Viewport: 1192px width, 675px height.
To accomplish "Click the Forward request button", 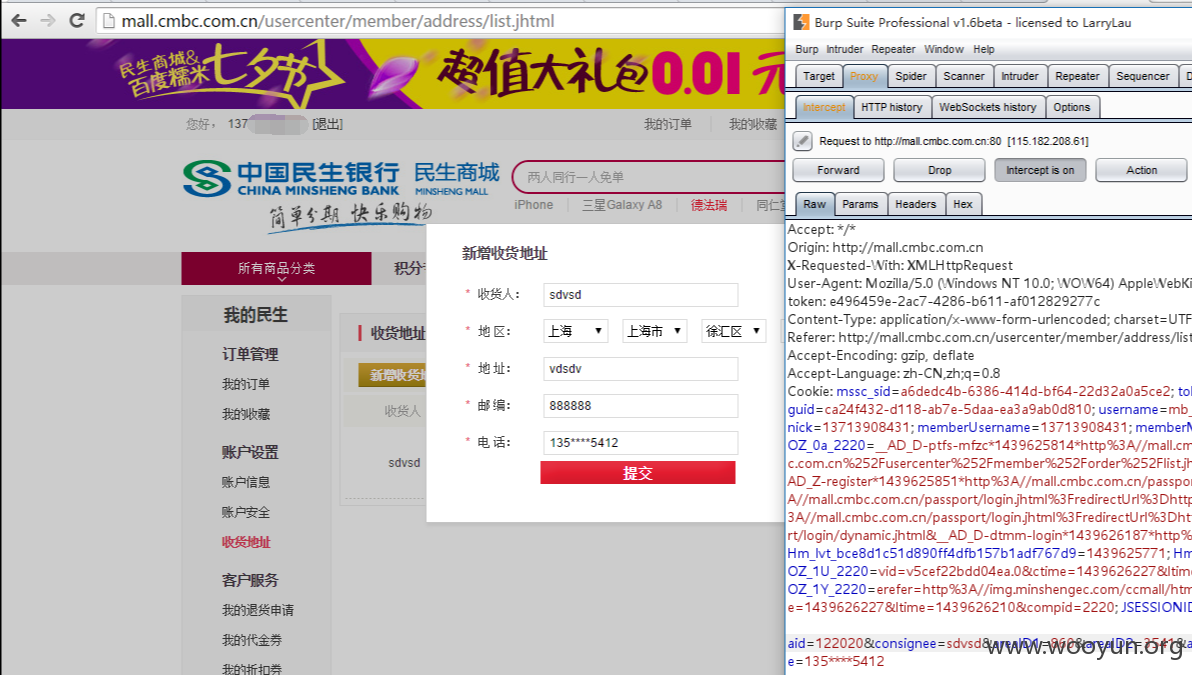I will coord(839,170).
